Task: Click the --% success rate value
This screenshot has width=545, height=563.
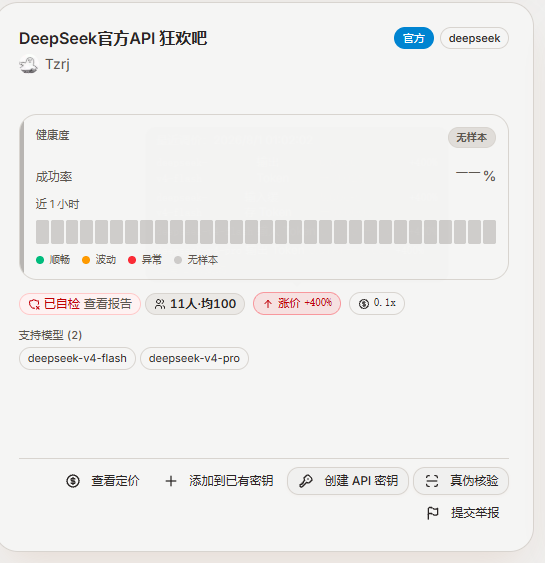Action: coord(476,176)
